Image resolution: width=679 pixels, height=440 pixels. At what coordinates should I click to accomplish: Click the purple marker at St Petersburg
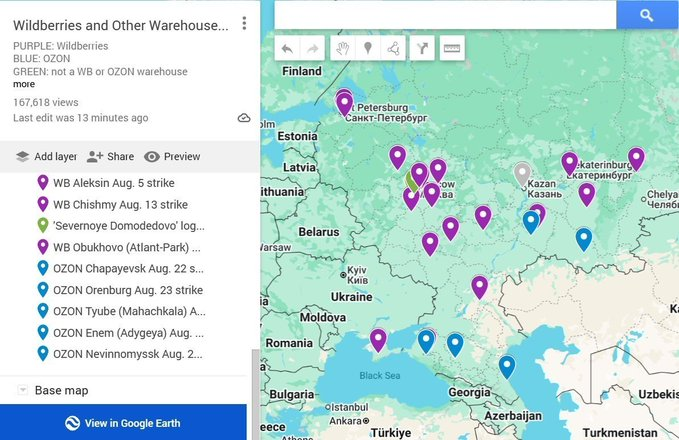tap(344, 104)
